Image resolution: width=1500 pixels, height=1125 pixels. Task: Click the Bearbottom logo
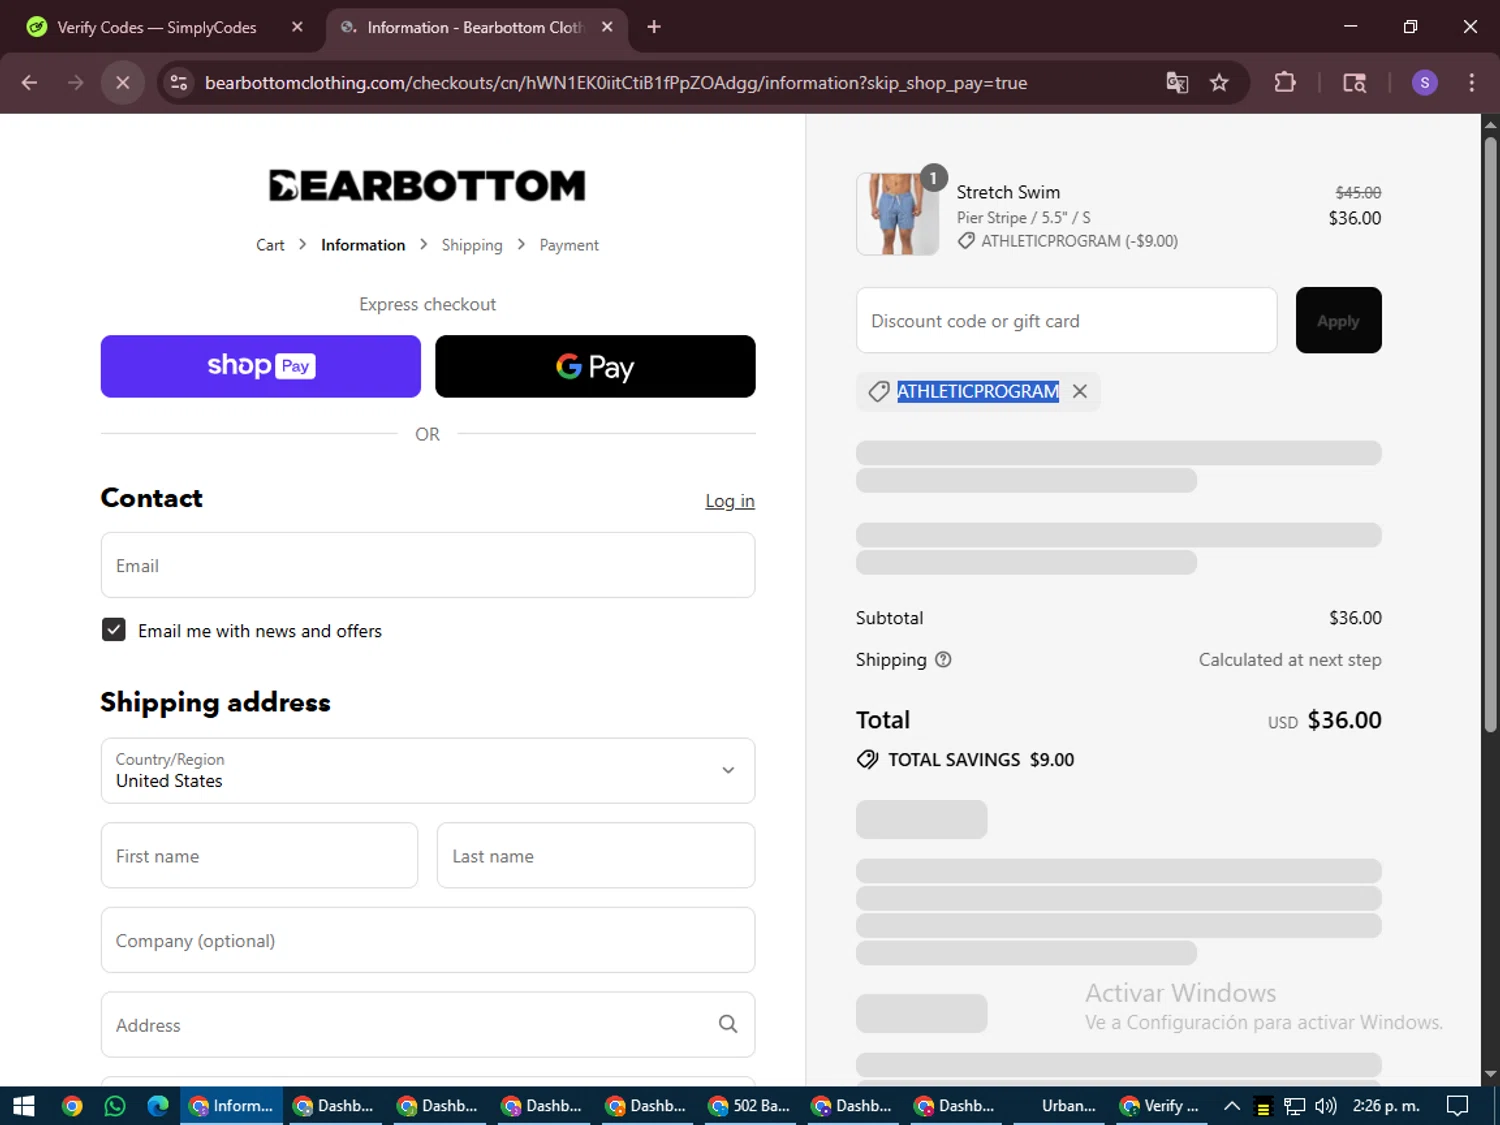point(427,186)
